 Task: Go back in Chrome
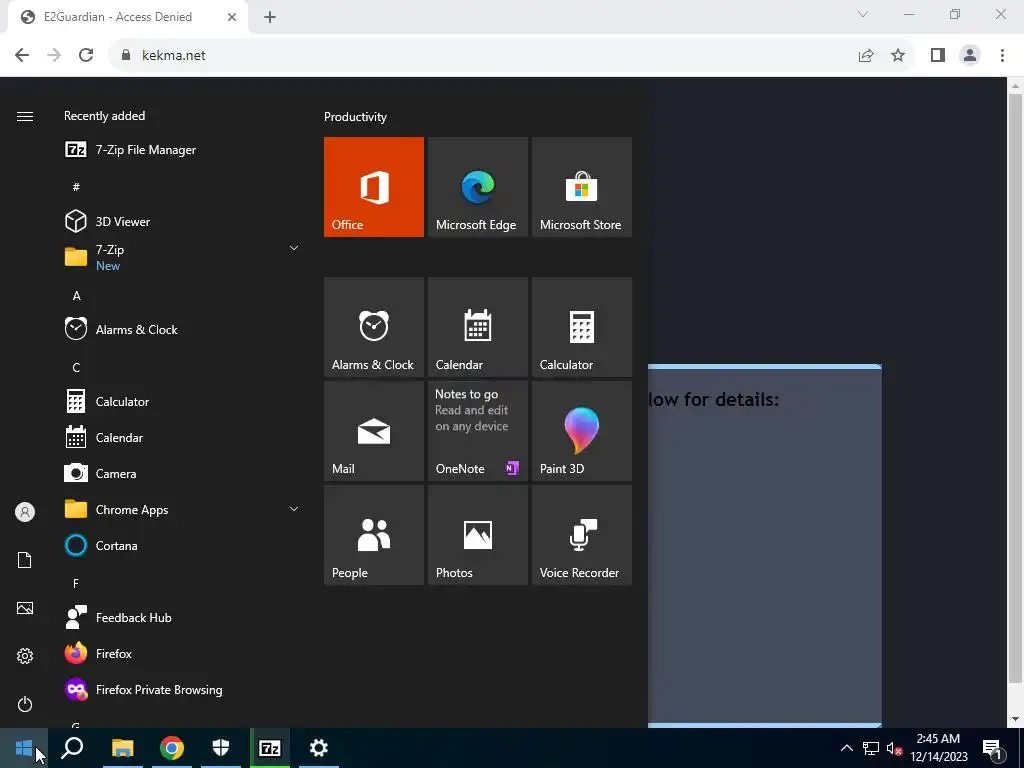22,55
